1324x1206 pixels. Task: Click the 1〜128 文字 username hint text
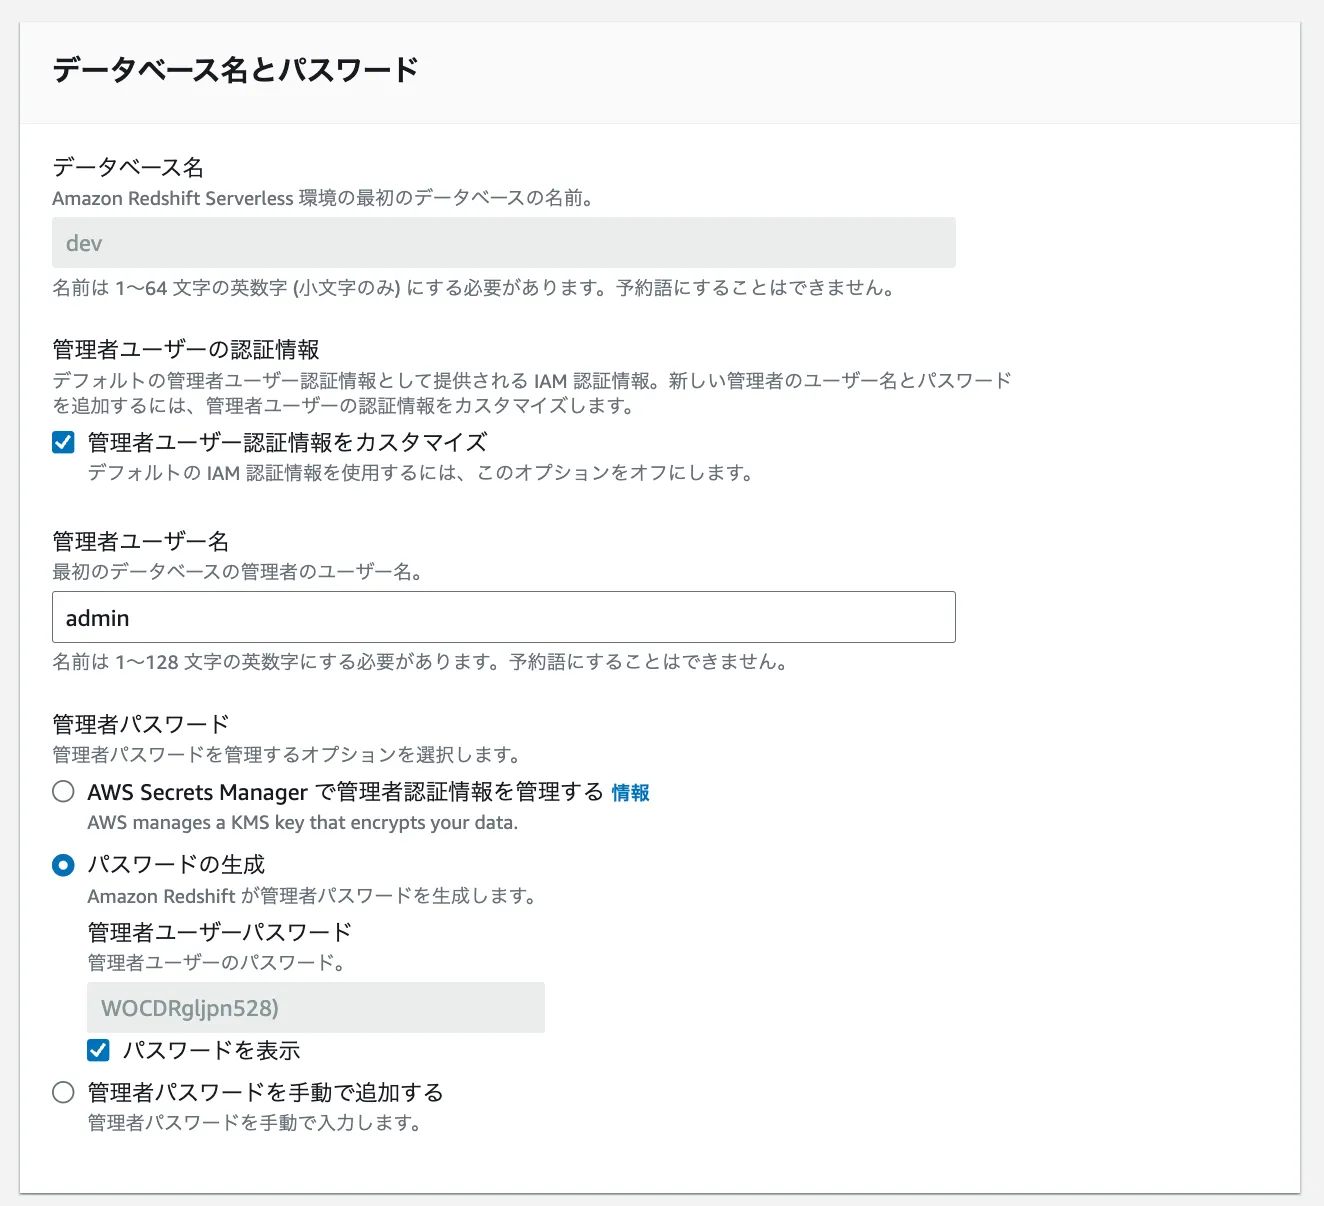pos(420,662)
